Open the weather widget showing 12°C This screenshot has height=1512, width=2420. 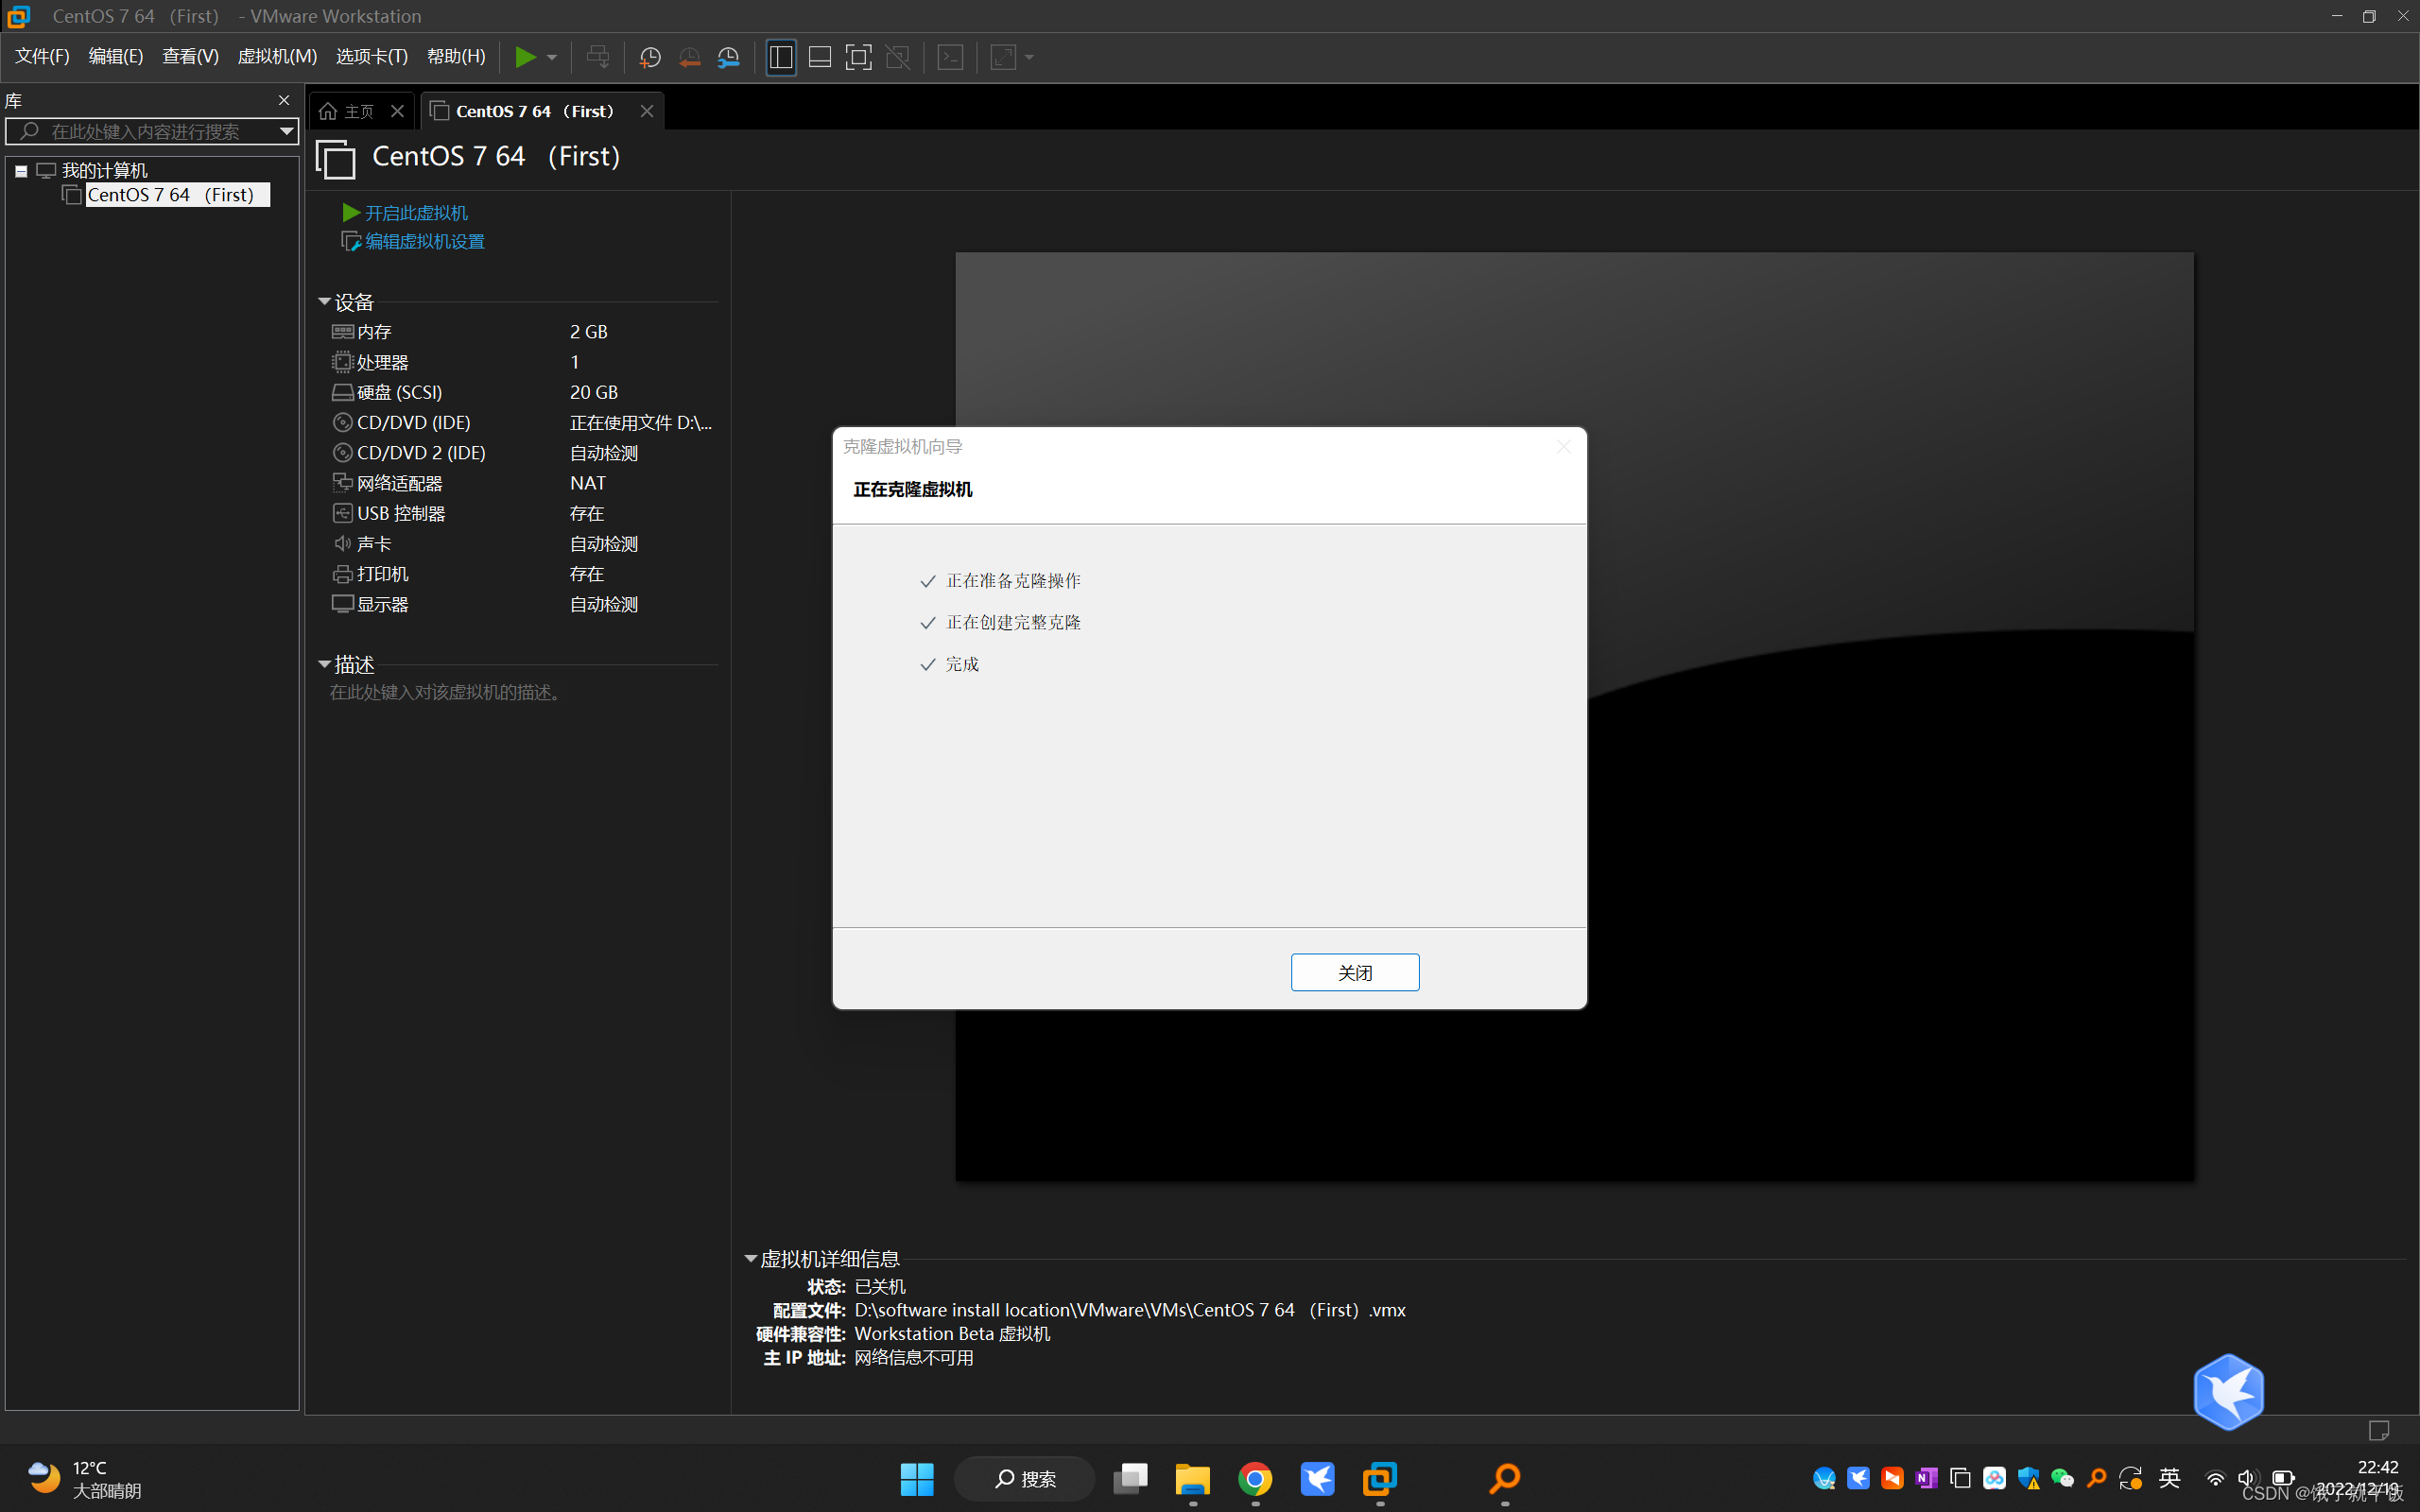[x=85, y=1479]
